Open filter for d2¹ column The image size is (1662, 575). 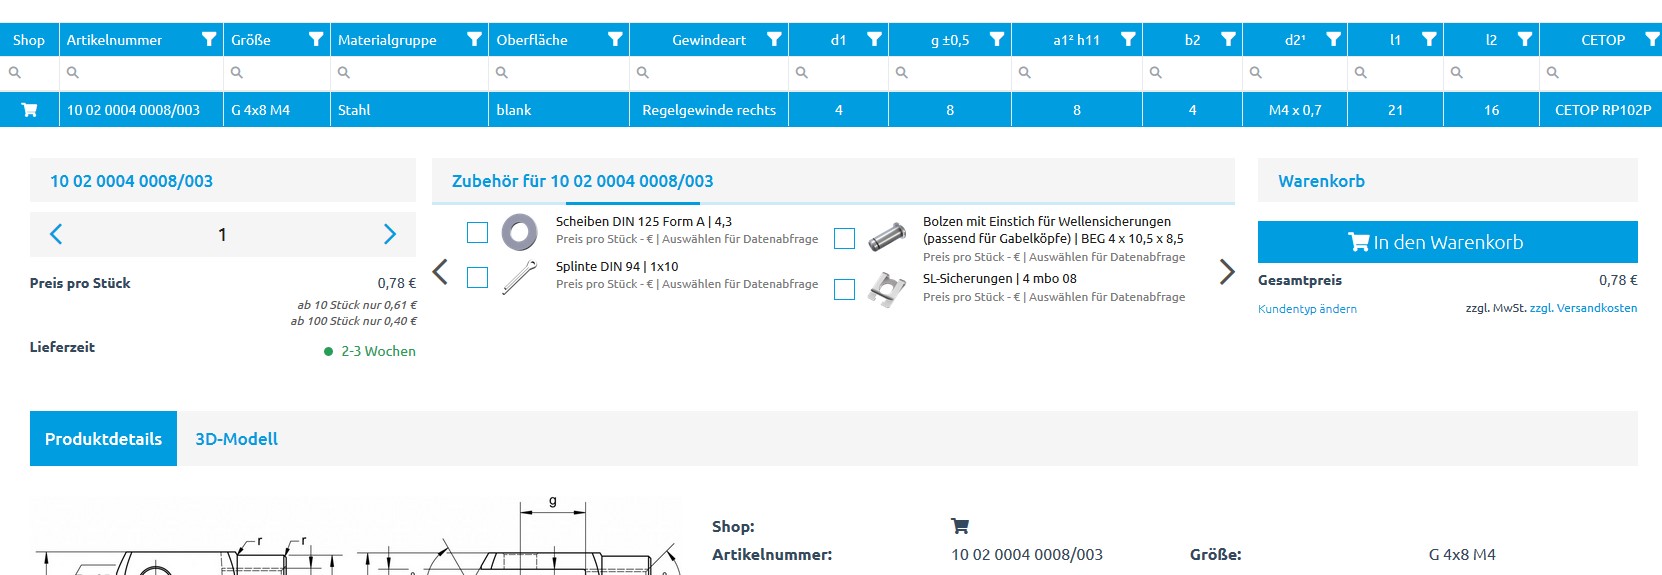(1333, 40)
